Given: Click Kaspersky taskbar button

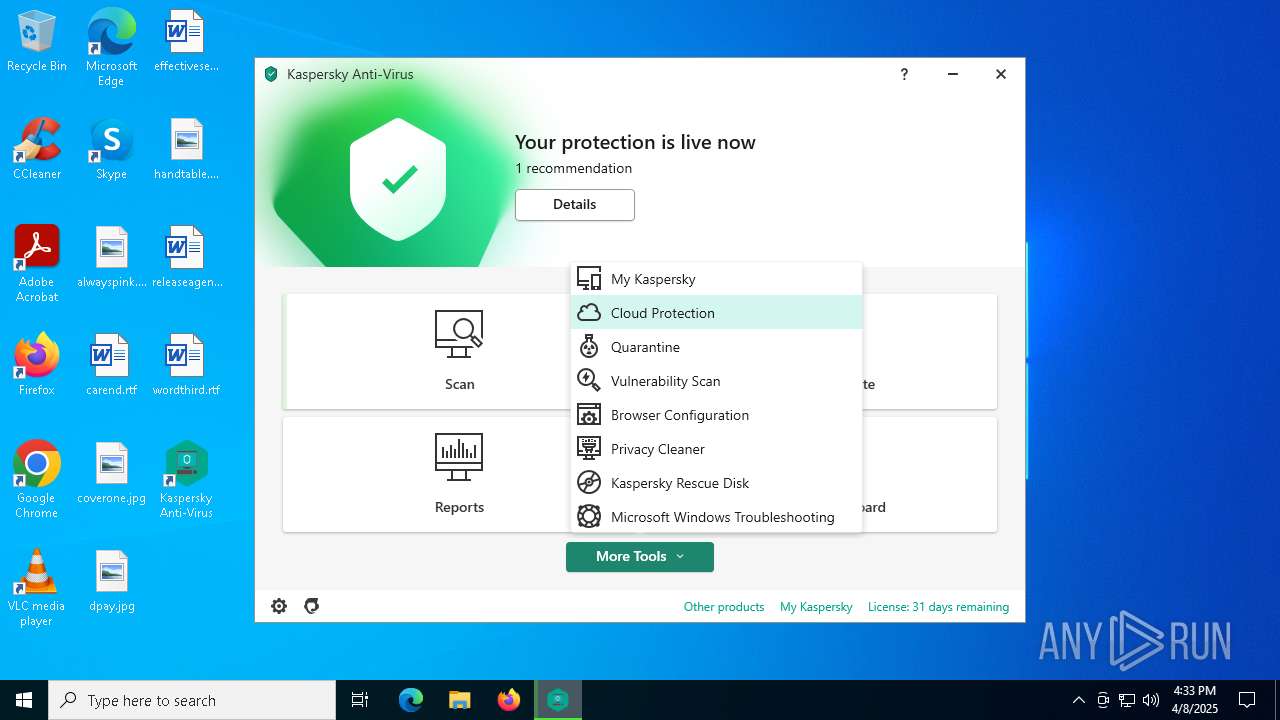Looking at the screenshot, I should pyautogui.click(x=558, y=700).
